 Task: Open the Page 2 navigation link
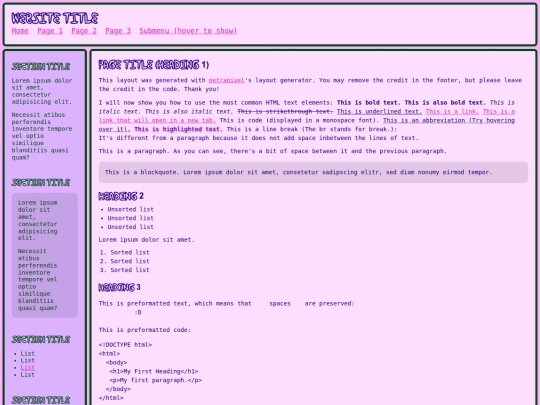(84, 31)
